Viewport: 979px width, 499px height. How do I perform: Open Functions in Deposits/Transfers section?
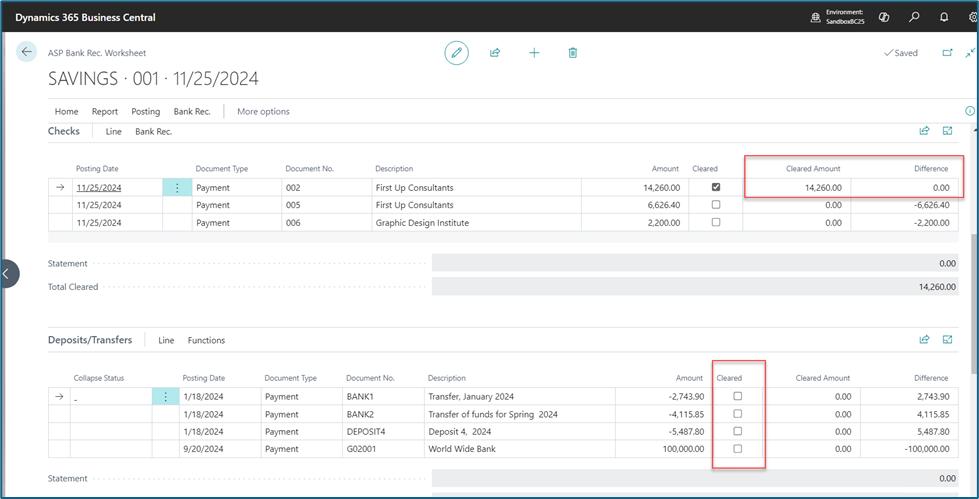coord(206,340)
